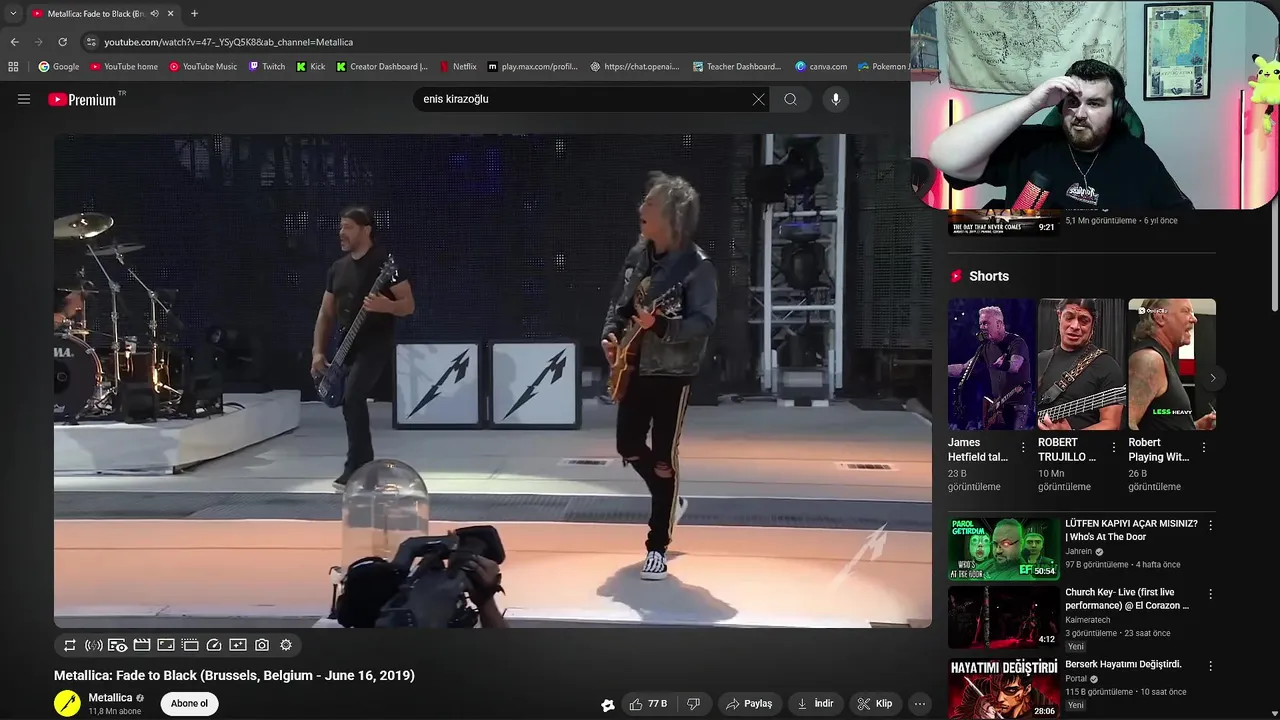
Task: Open the ROBERT TRUJILLO short thumbnail
Action: point(1082,364)
